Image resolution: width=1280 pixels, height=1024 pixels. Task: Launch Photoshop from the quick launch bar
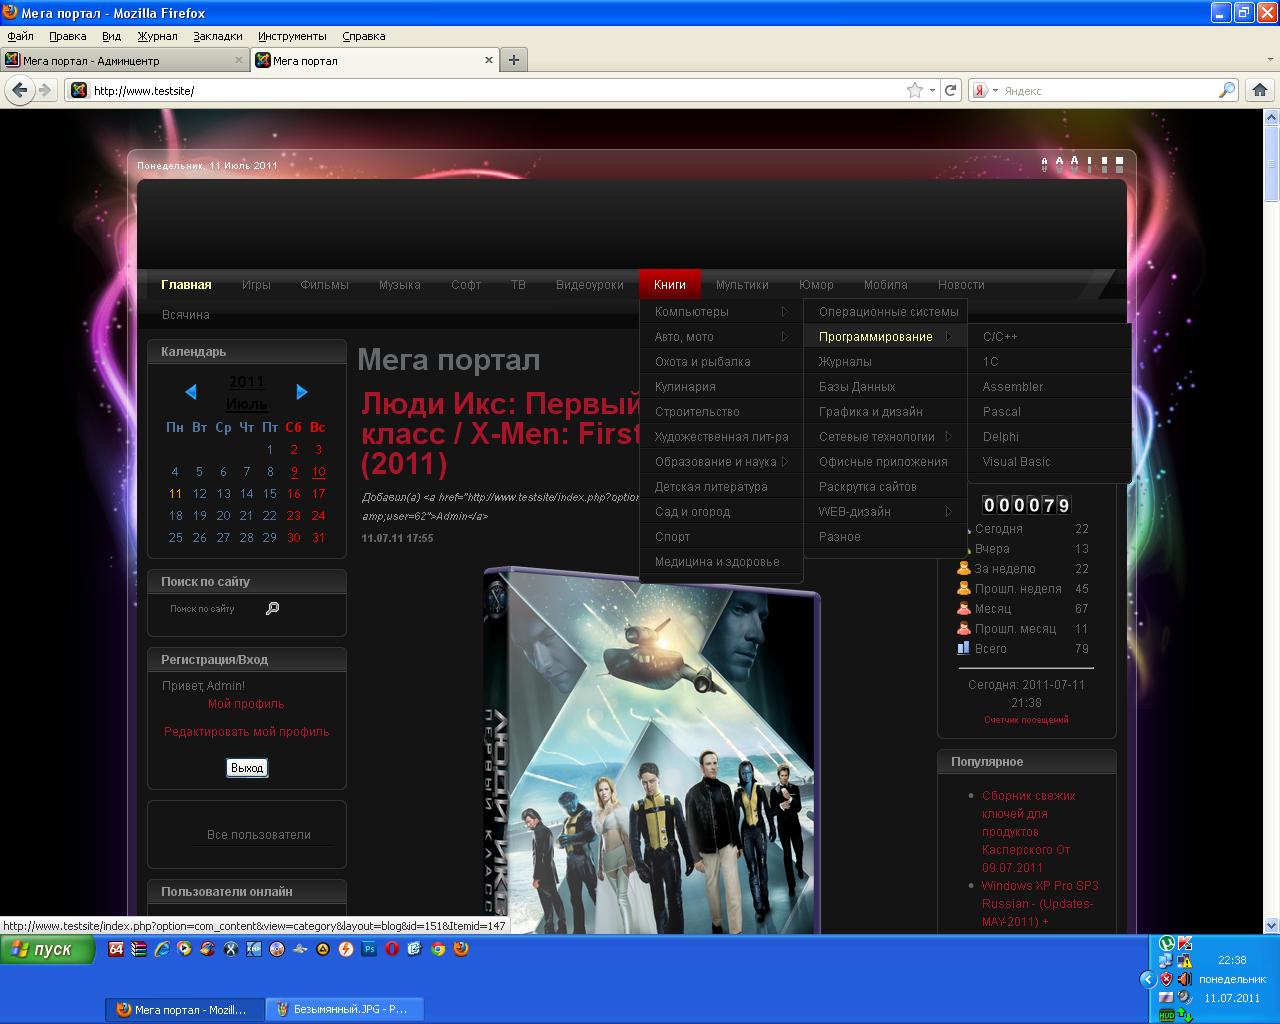[369, 949]
